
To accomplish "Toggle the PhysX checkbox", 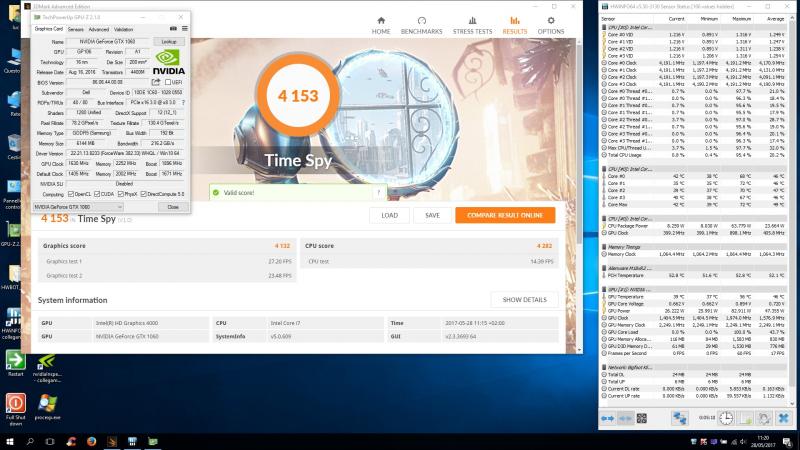I will point(118,194).
